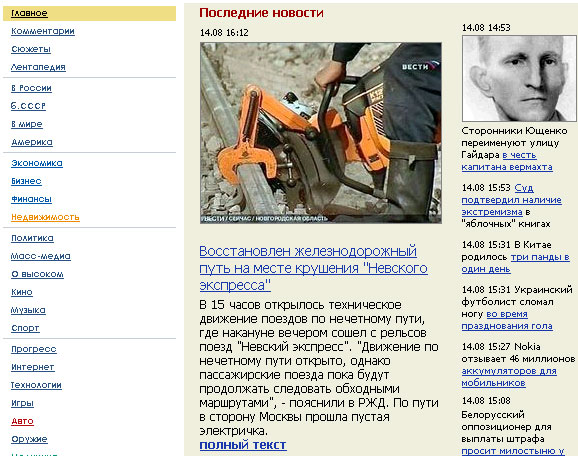
Task: Open the аккумуляторов для мобильников Nokia link
Action: click(509, 377)
